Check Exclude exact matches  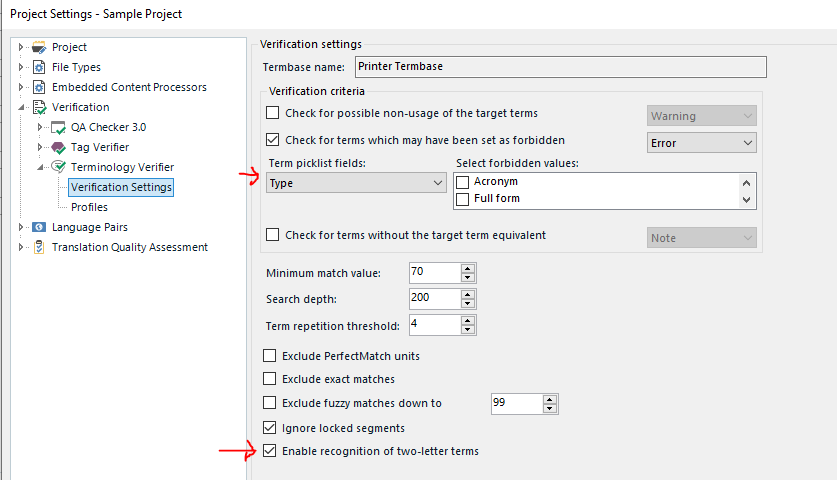point(270,379)
